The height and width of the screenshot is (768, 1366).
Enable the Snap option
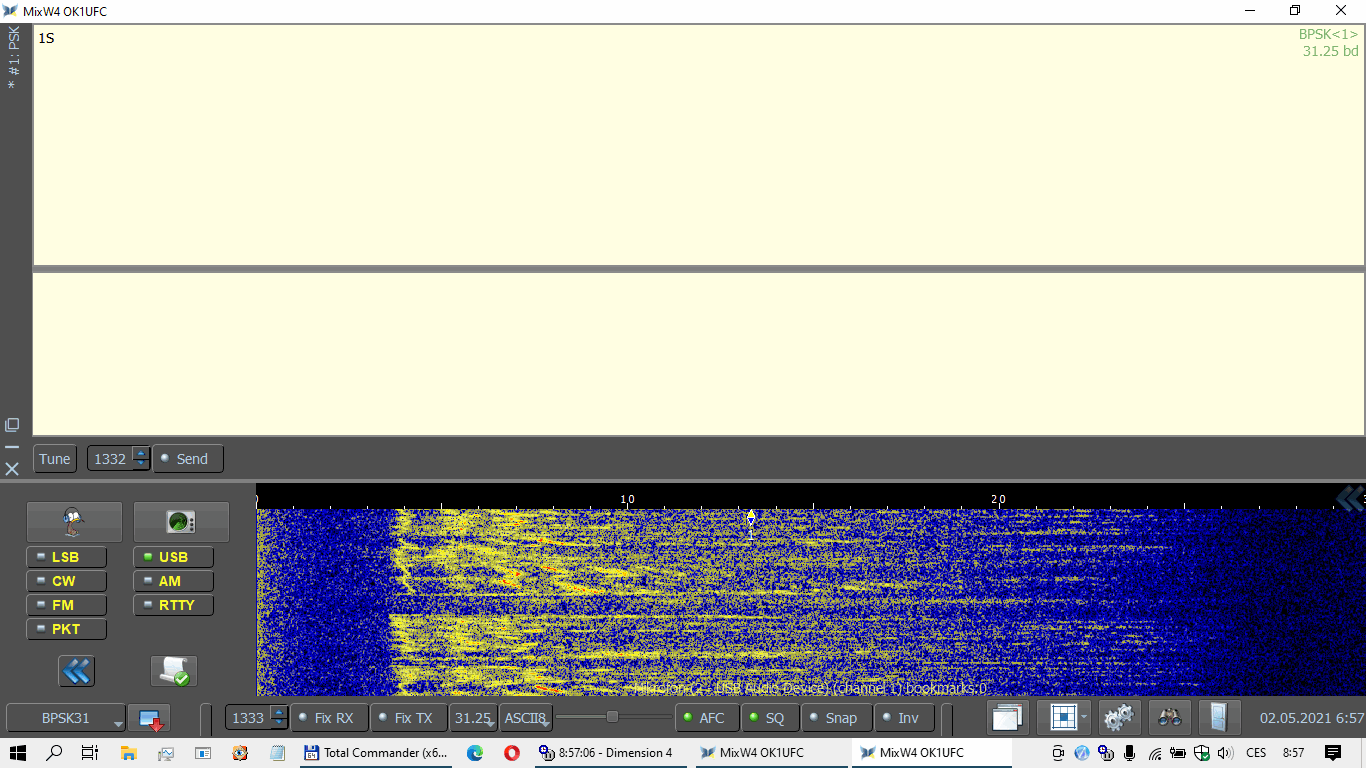[833, 718]
